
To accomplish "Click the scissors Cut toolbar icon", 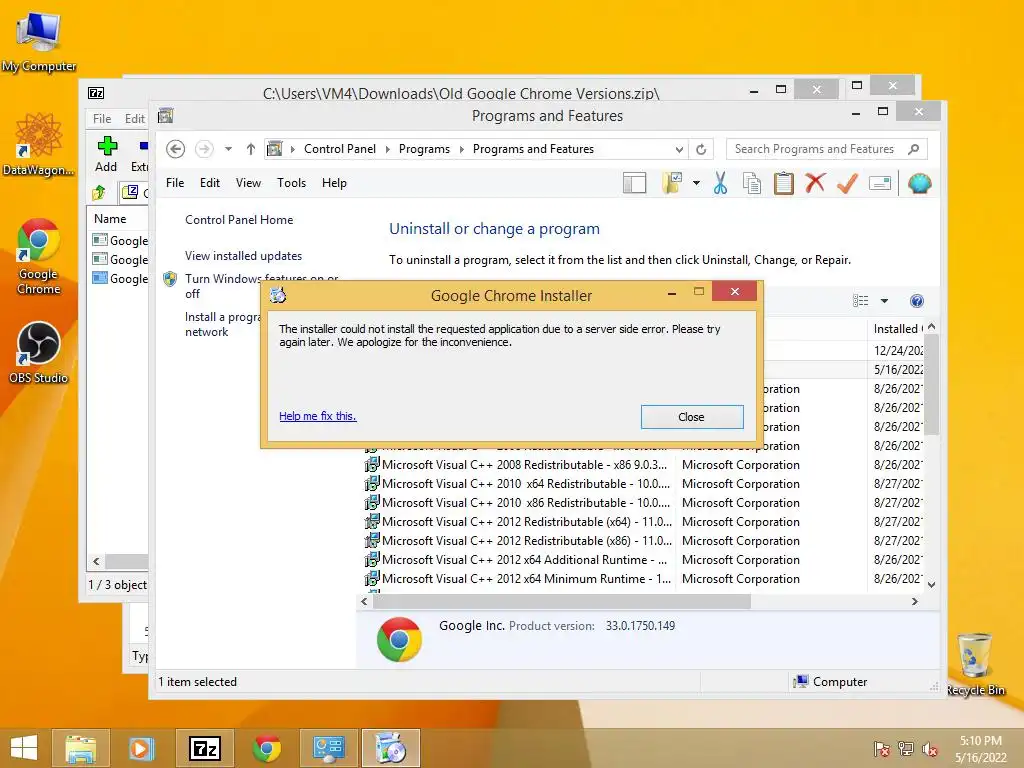I will [720, 184].
